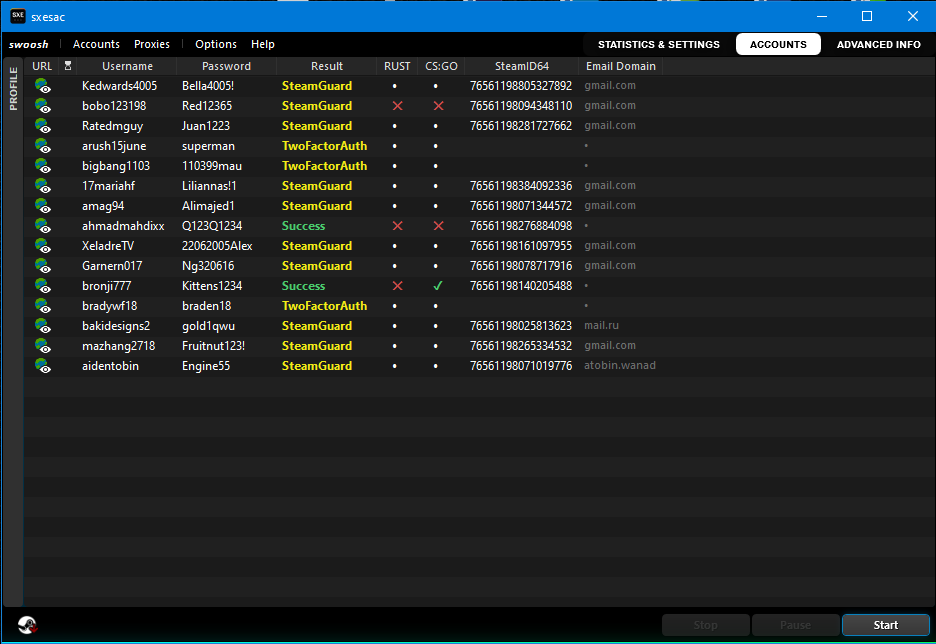The height and width of the screenshot is (644, 936).
Task: Click red X under CS:GO for bobo123198
Action: [x=438, y=106]
